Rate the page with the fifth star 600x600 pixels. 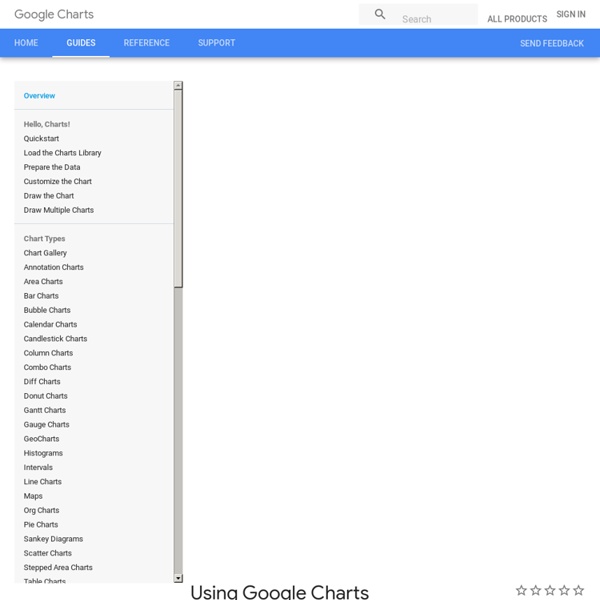[x=579, y=590]
